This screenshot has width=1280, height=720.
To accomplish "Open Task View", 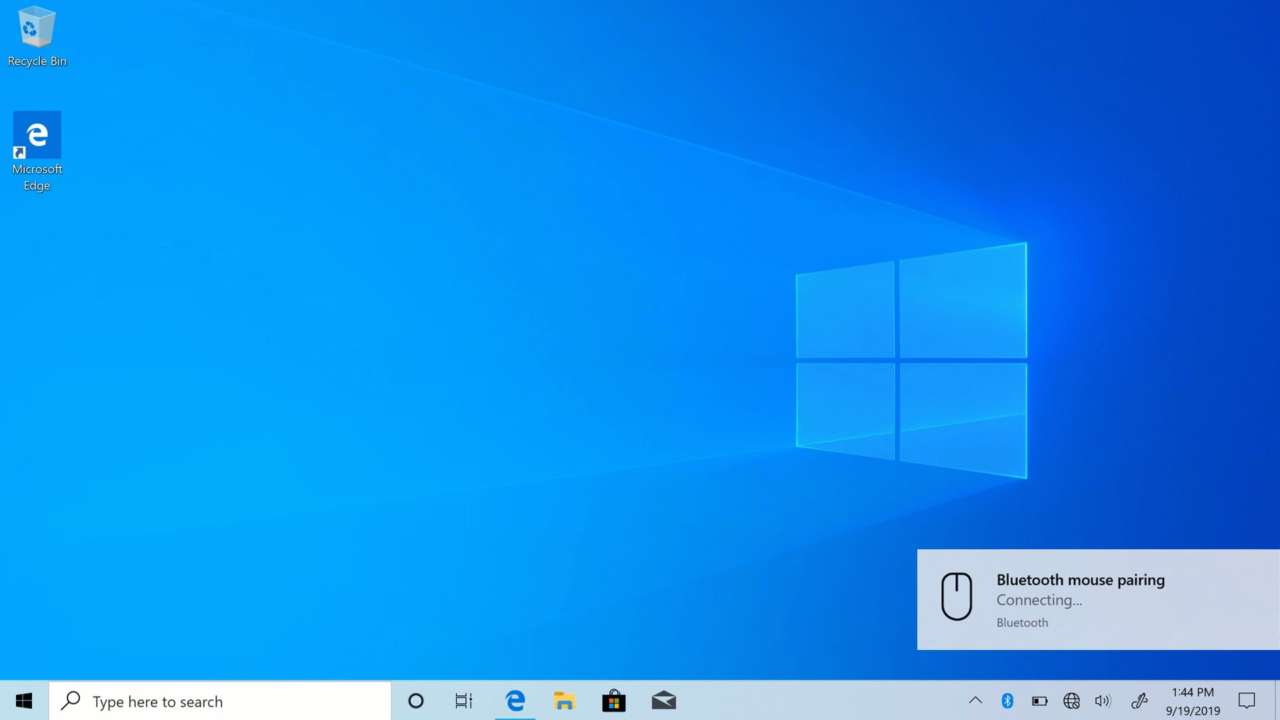I will [x=463, y=701].
